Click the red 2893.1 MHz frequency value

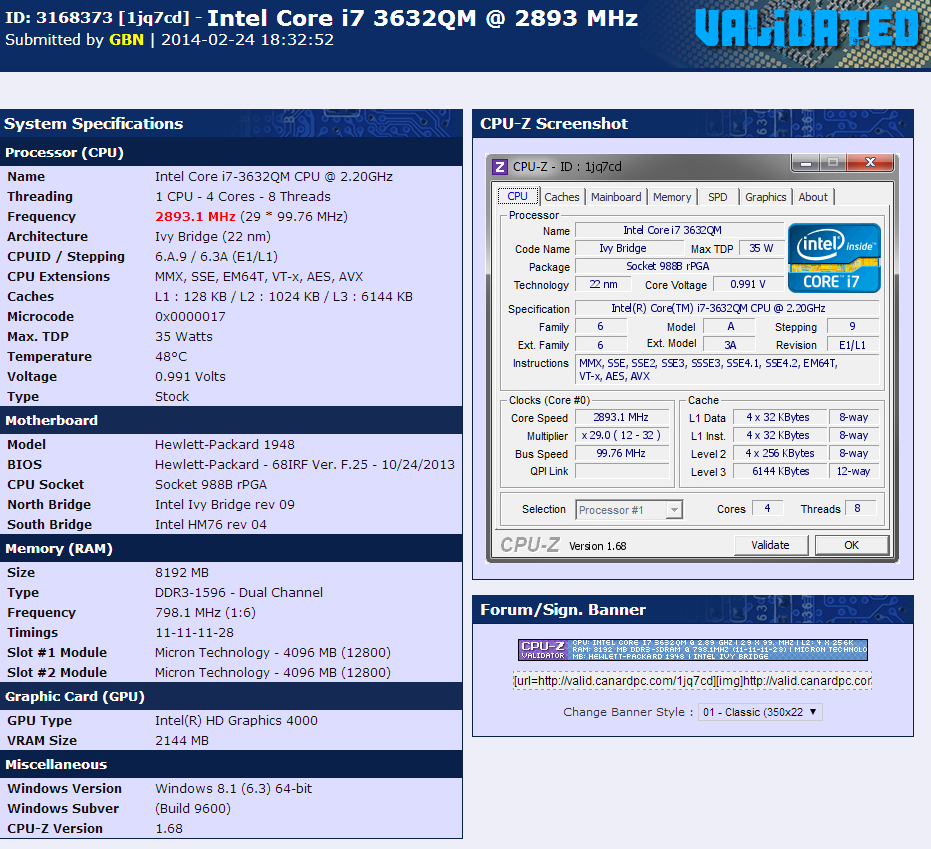[195, 217]
